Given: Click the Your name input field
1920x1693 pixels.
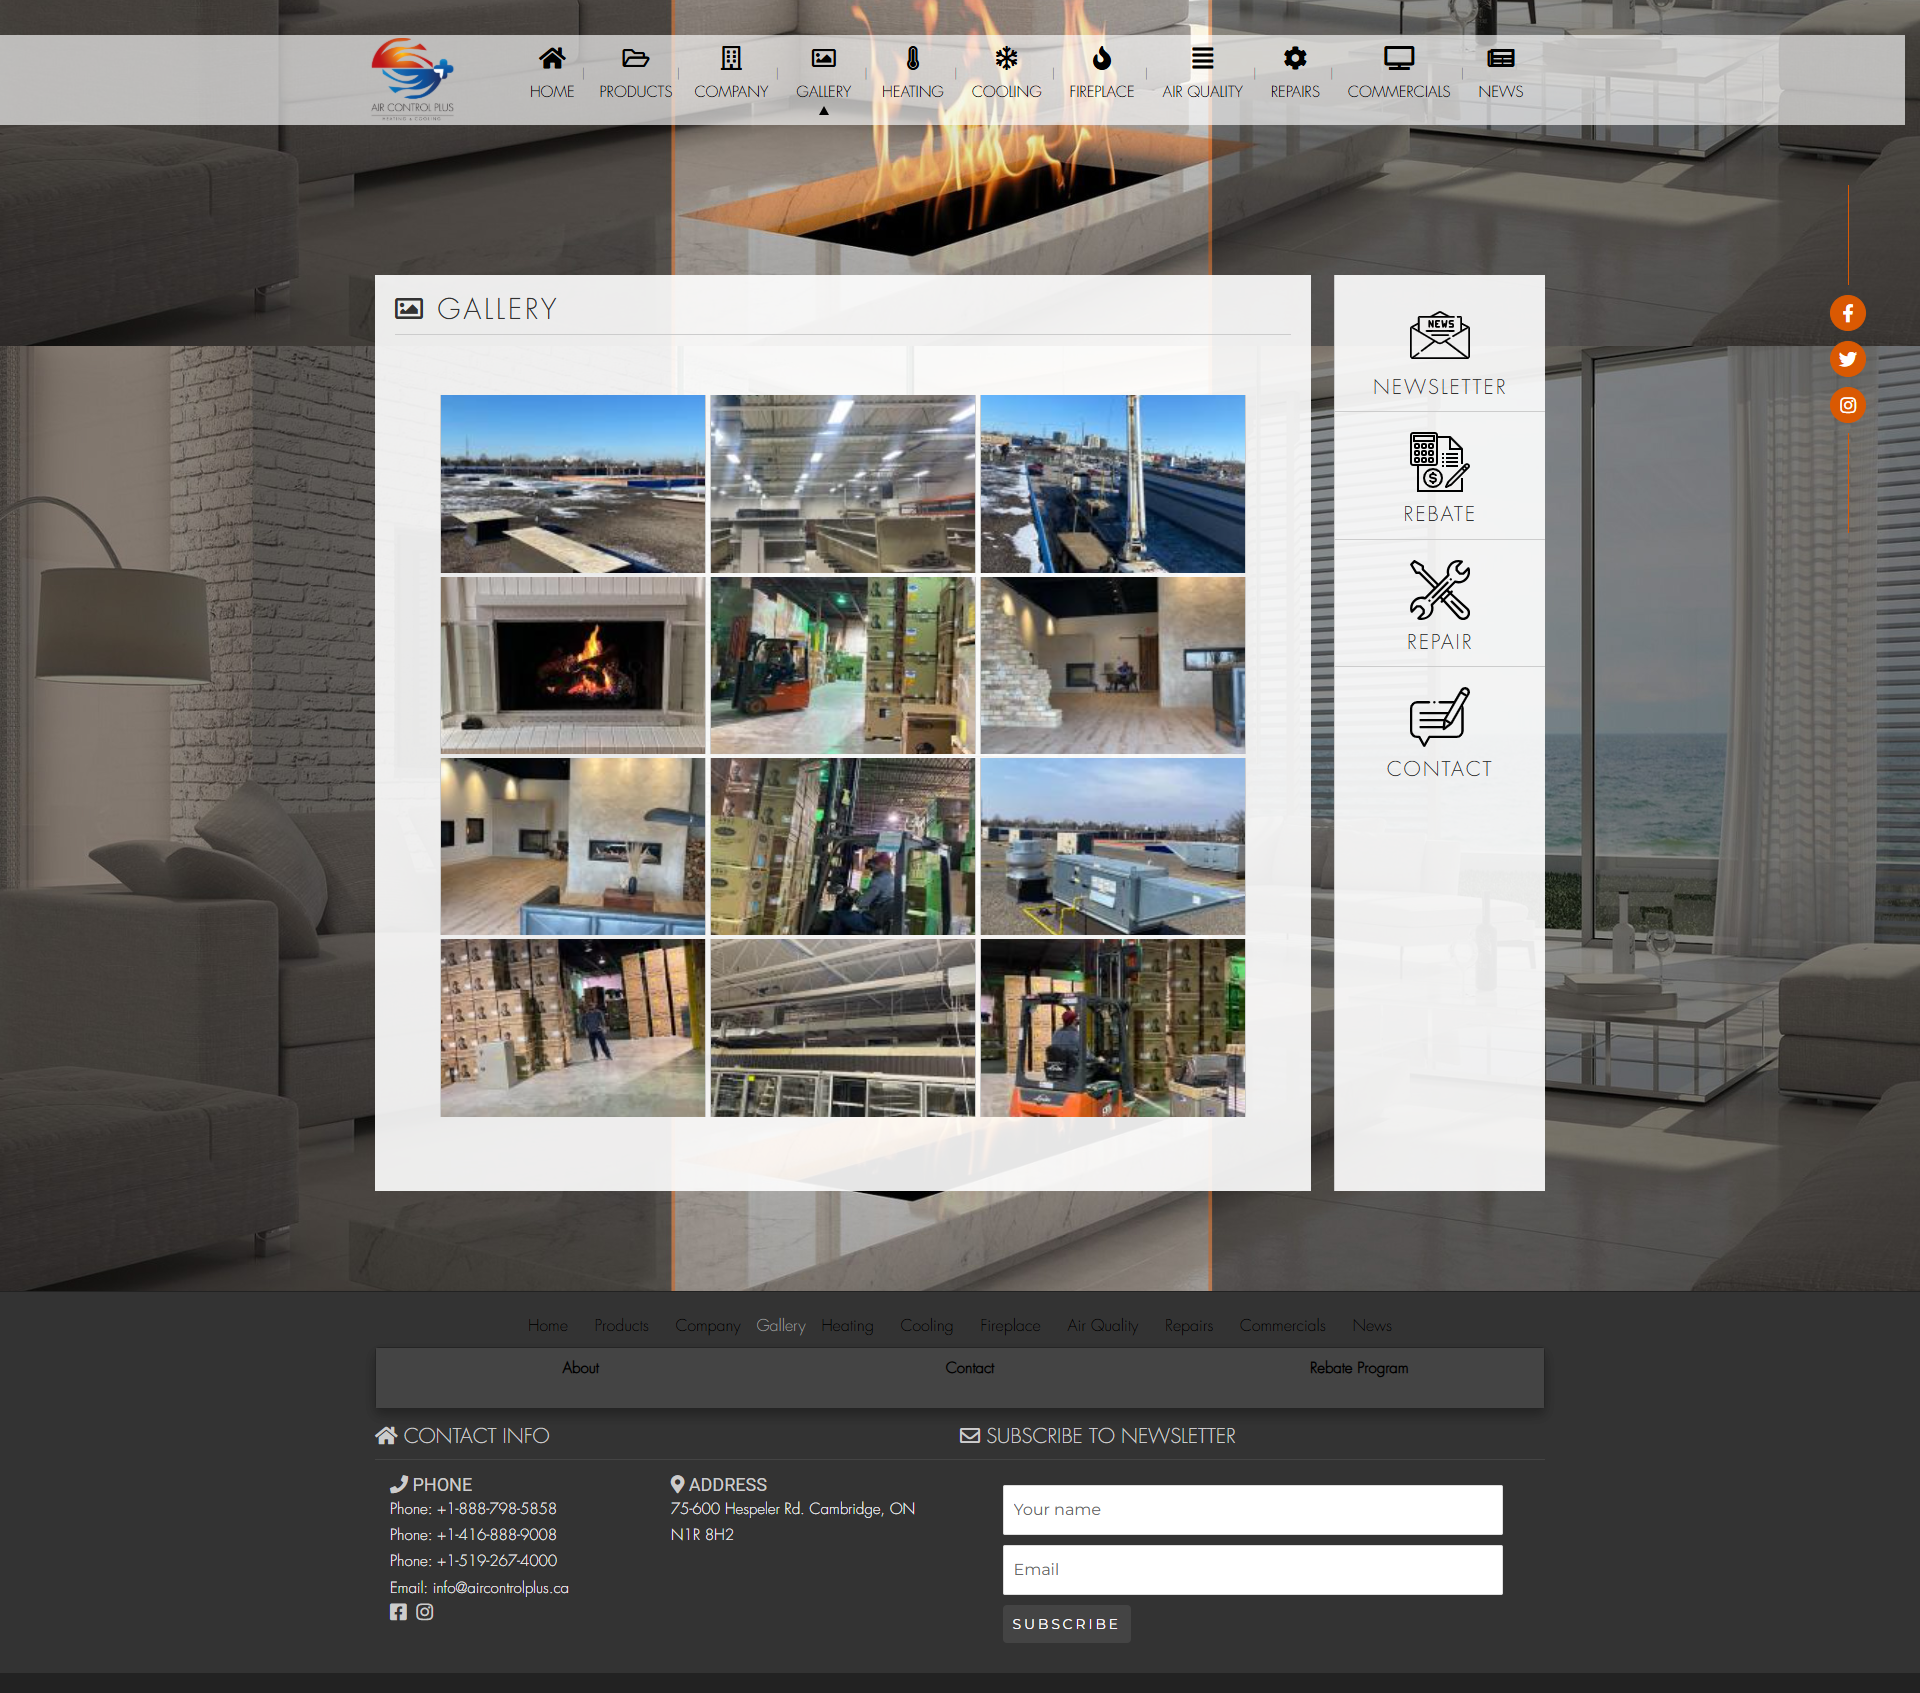Looking at the screenshot, I should (x=1252, y=1510).
